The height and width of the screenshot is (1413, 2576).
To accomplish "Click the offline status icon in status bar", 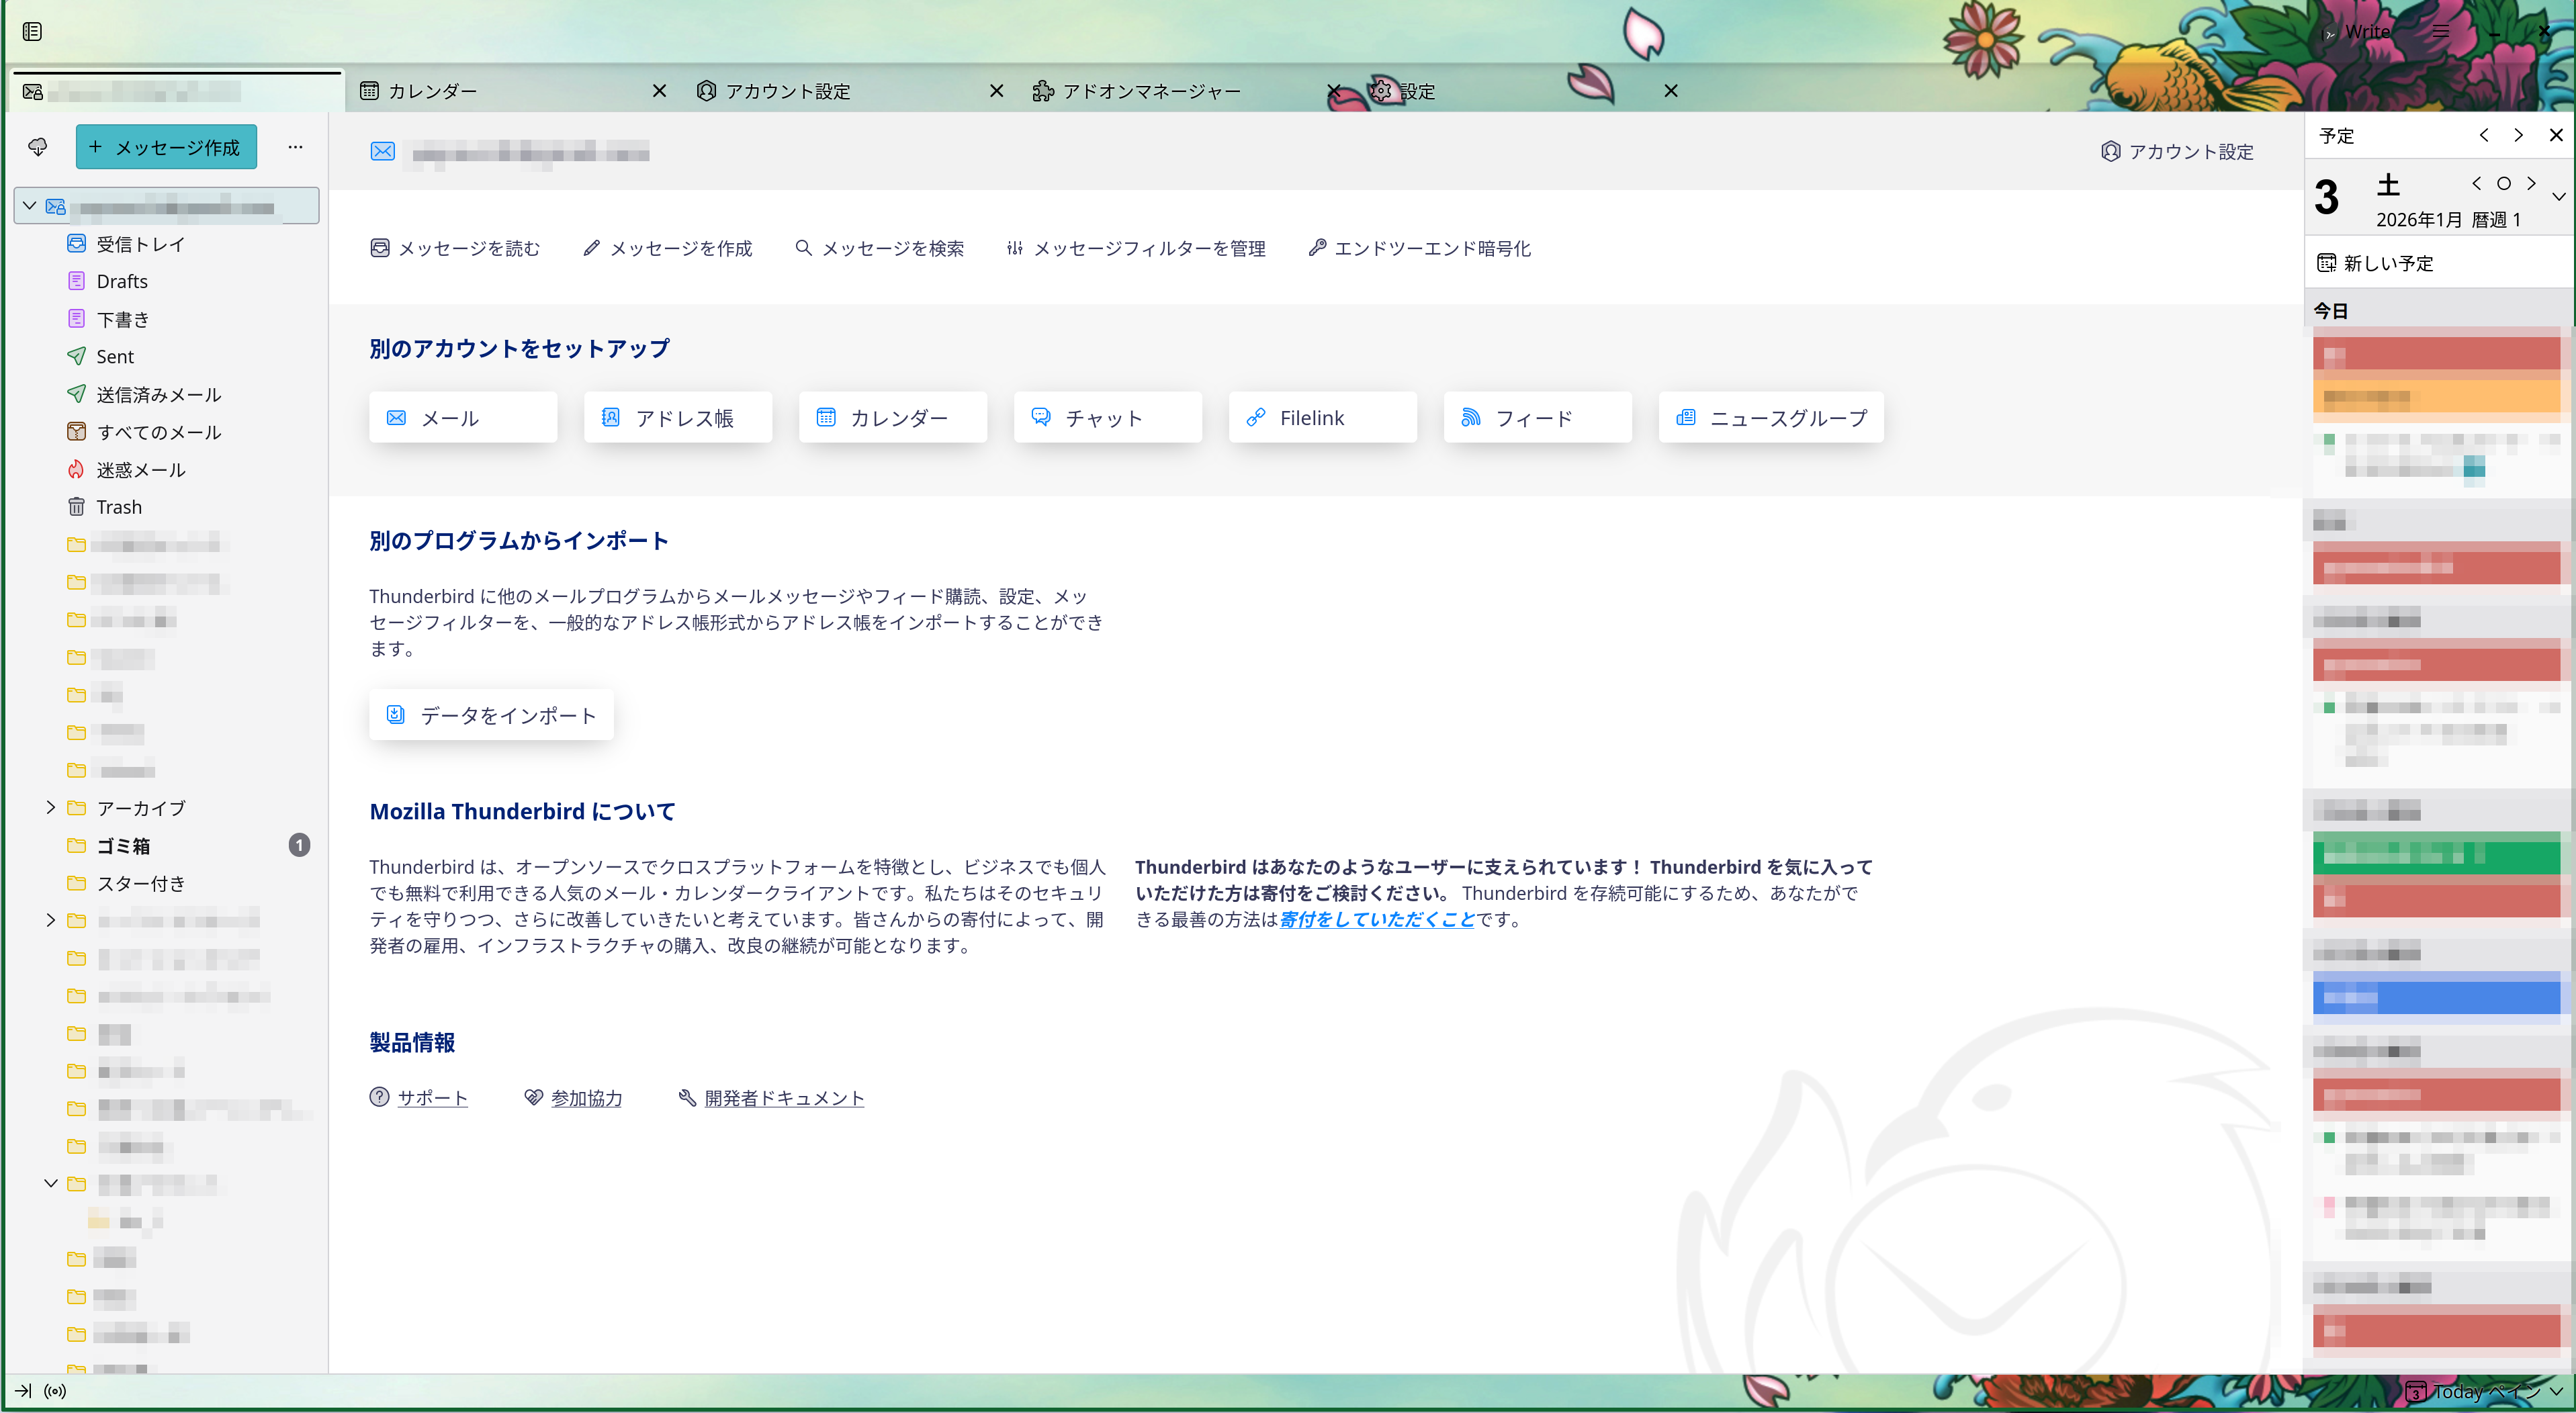I will point(55,1391).
